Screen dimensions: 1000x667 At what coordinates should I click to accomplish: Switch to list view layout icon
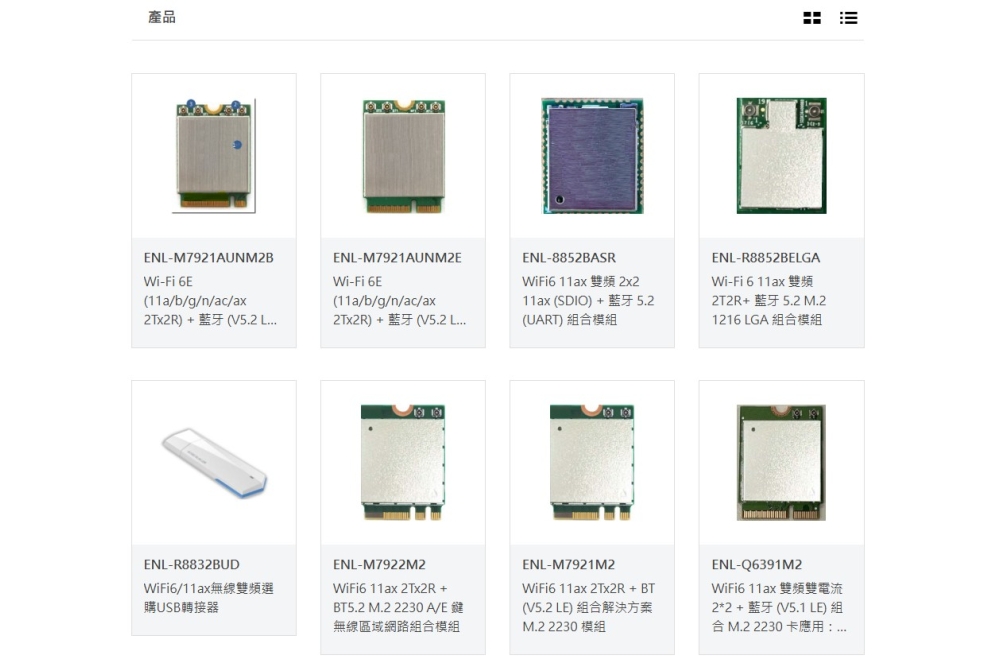tap(848, 18)
